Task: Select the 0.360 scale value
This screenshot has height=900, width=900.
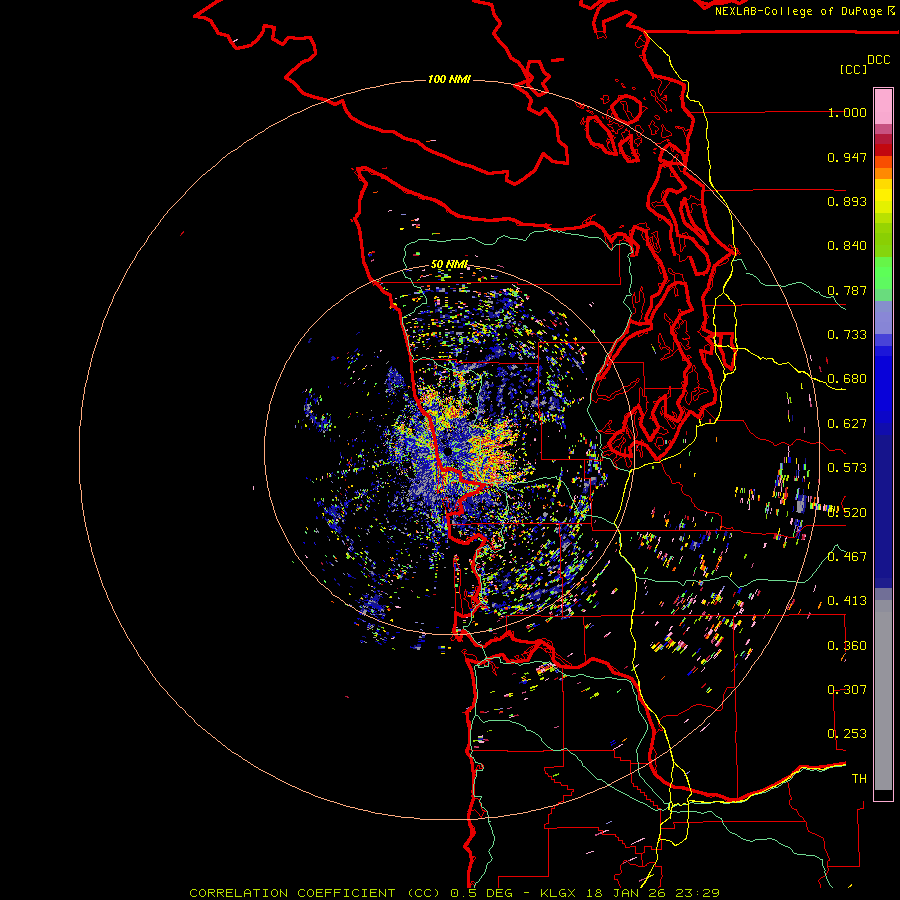Action: [847, 646]
